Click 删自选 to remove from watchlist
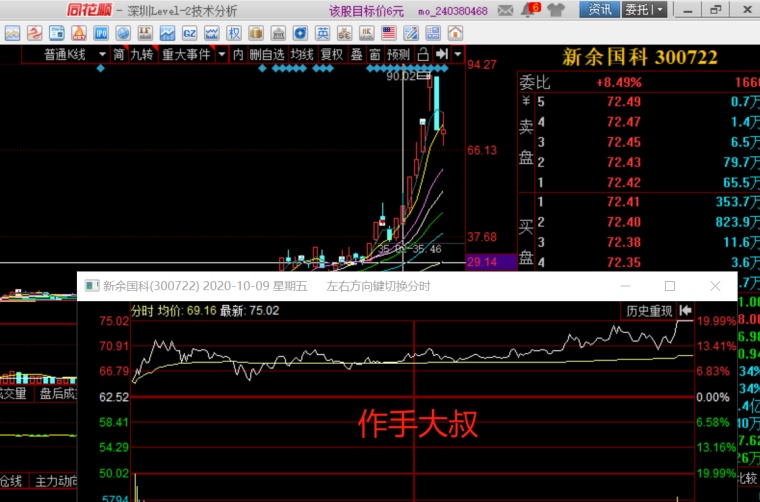Screen dimensions: 760x502 coord(267,54)
